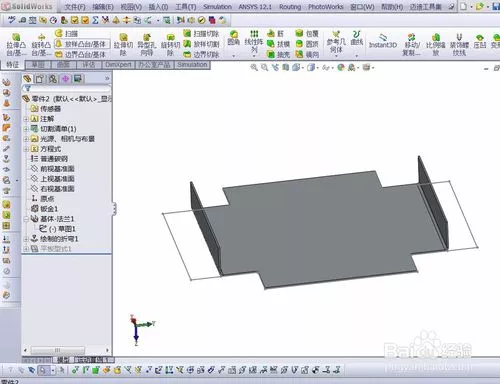Open the Routing menu

tap(290, 7)
